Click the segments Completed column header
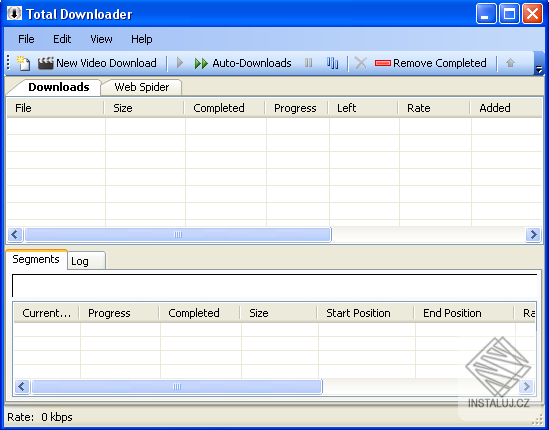This screenshot has width=549, height=430. click(x=199, y=313)
